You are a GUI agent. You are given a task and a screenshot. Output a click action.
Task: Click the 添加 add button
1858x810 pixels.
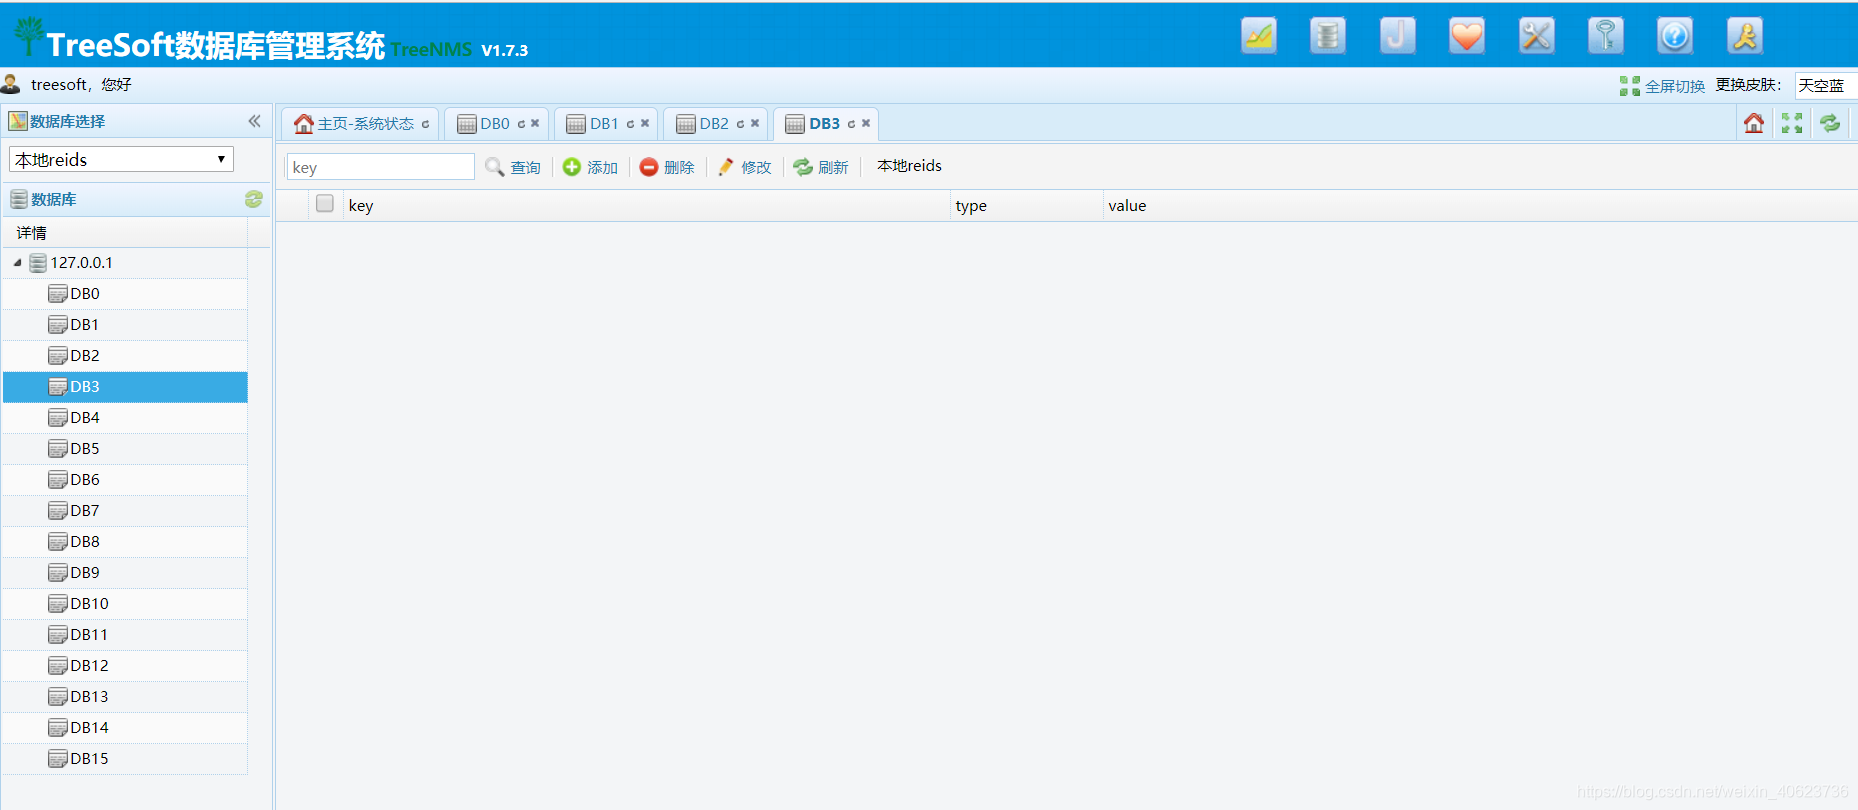coord(590,167)
